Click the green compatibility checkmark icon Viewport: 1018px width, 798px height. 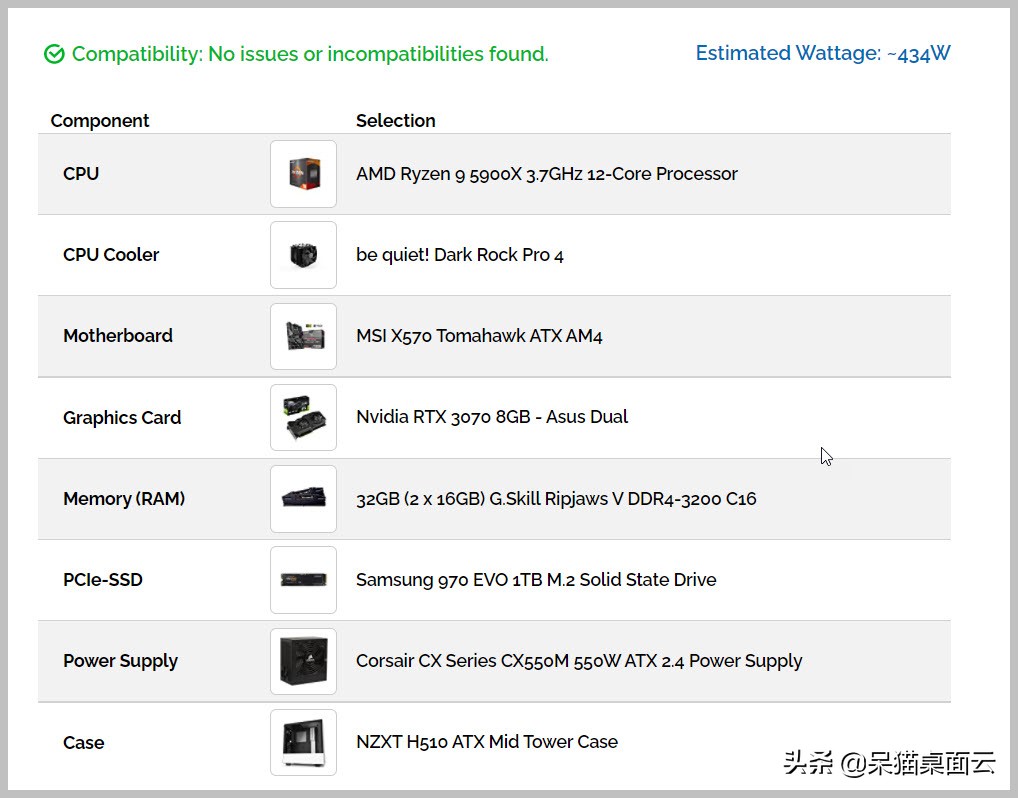pyautogui.click(x=54, y=54)
